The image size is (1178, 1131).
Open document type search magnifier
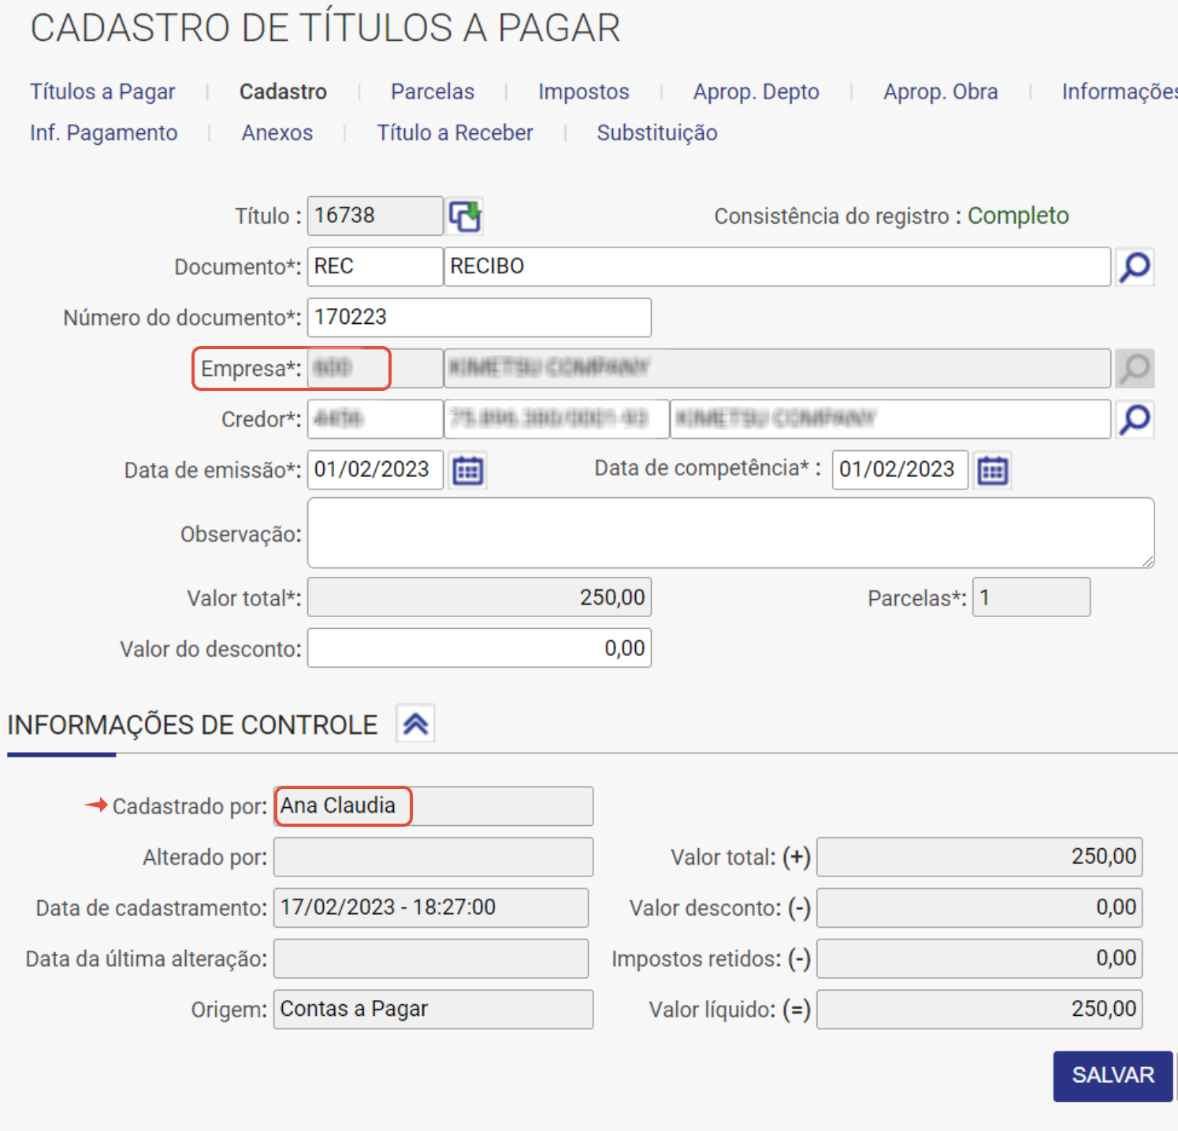1134,267
